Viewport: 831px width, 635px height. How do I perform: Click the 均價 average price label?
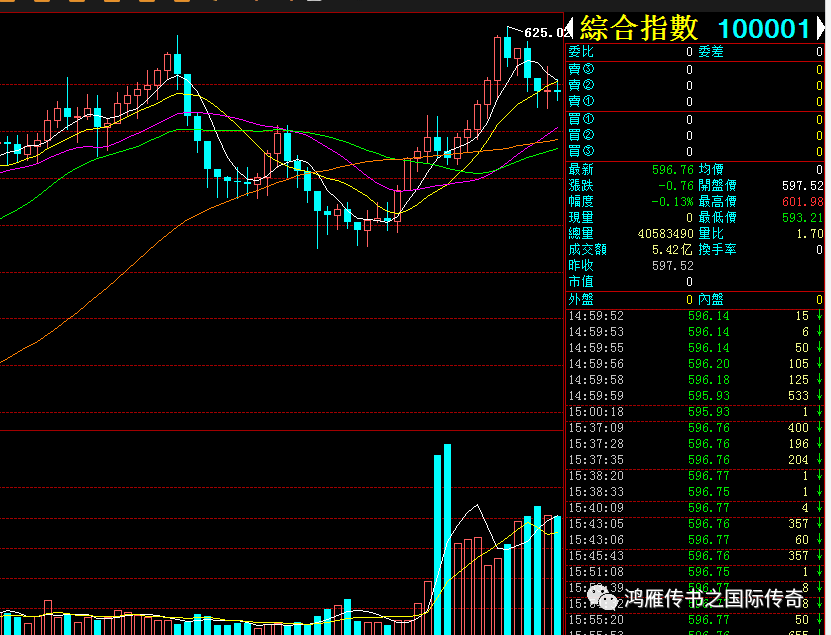point(711,170)
